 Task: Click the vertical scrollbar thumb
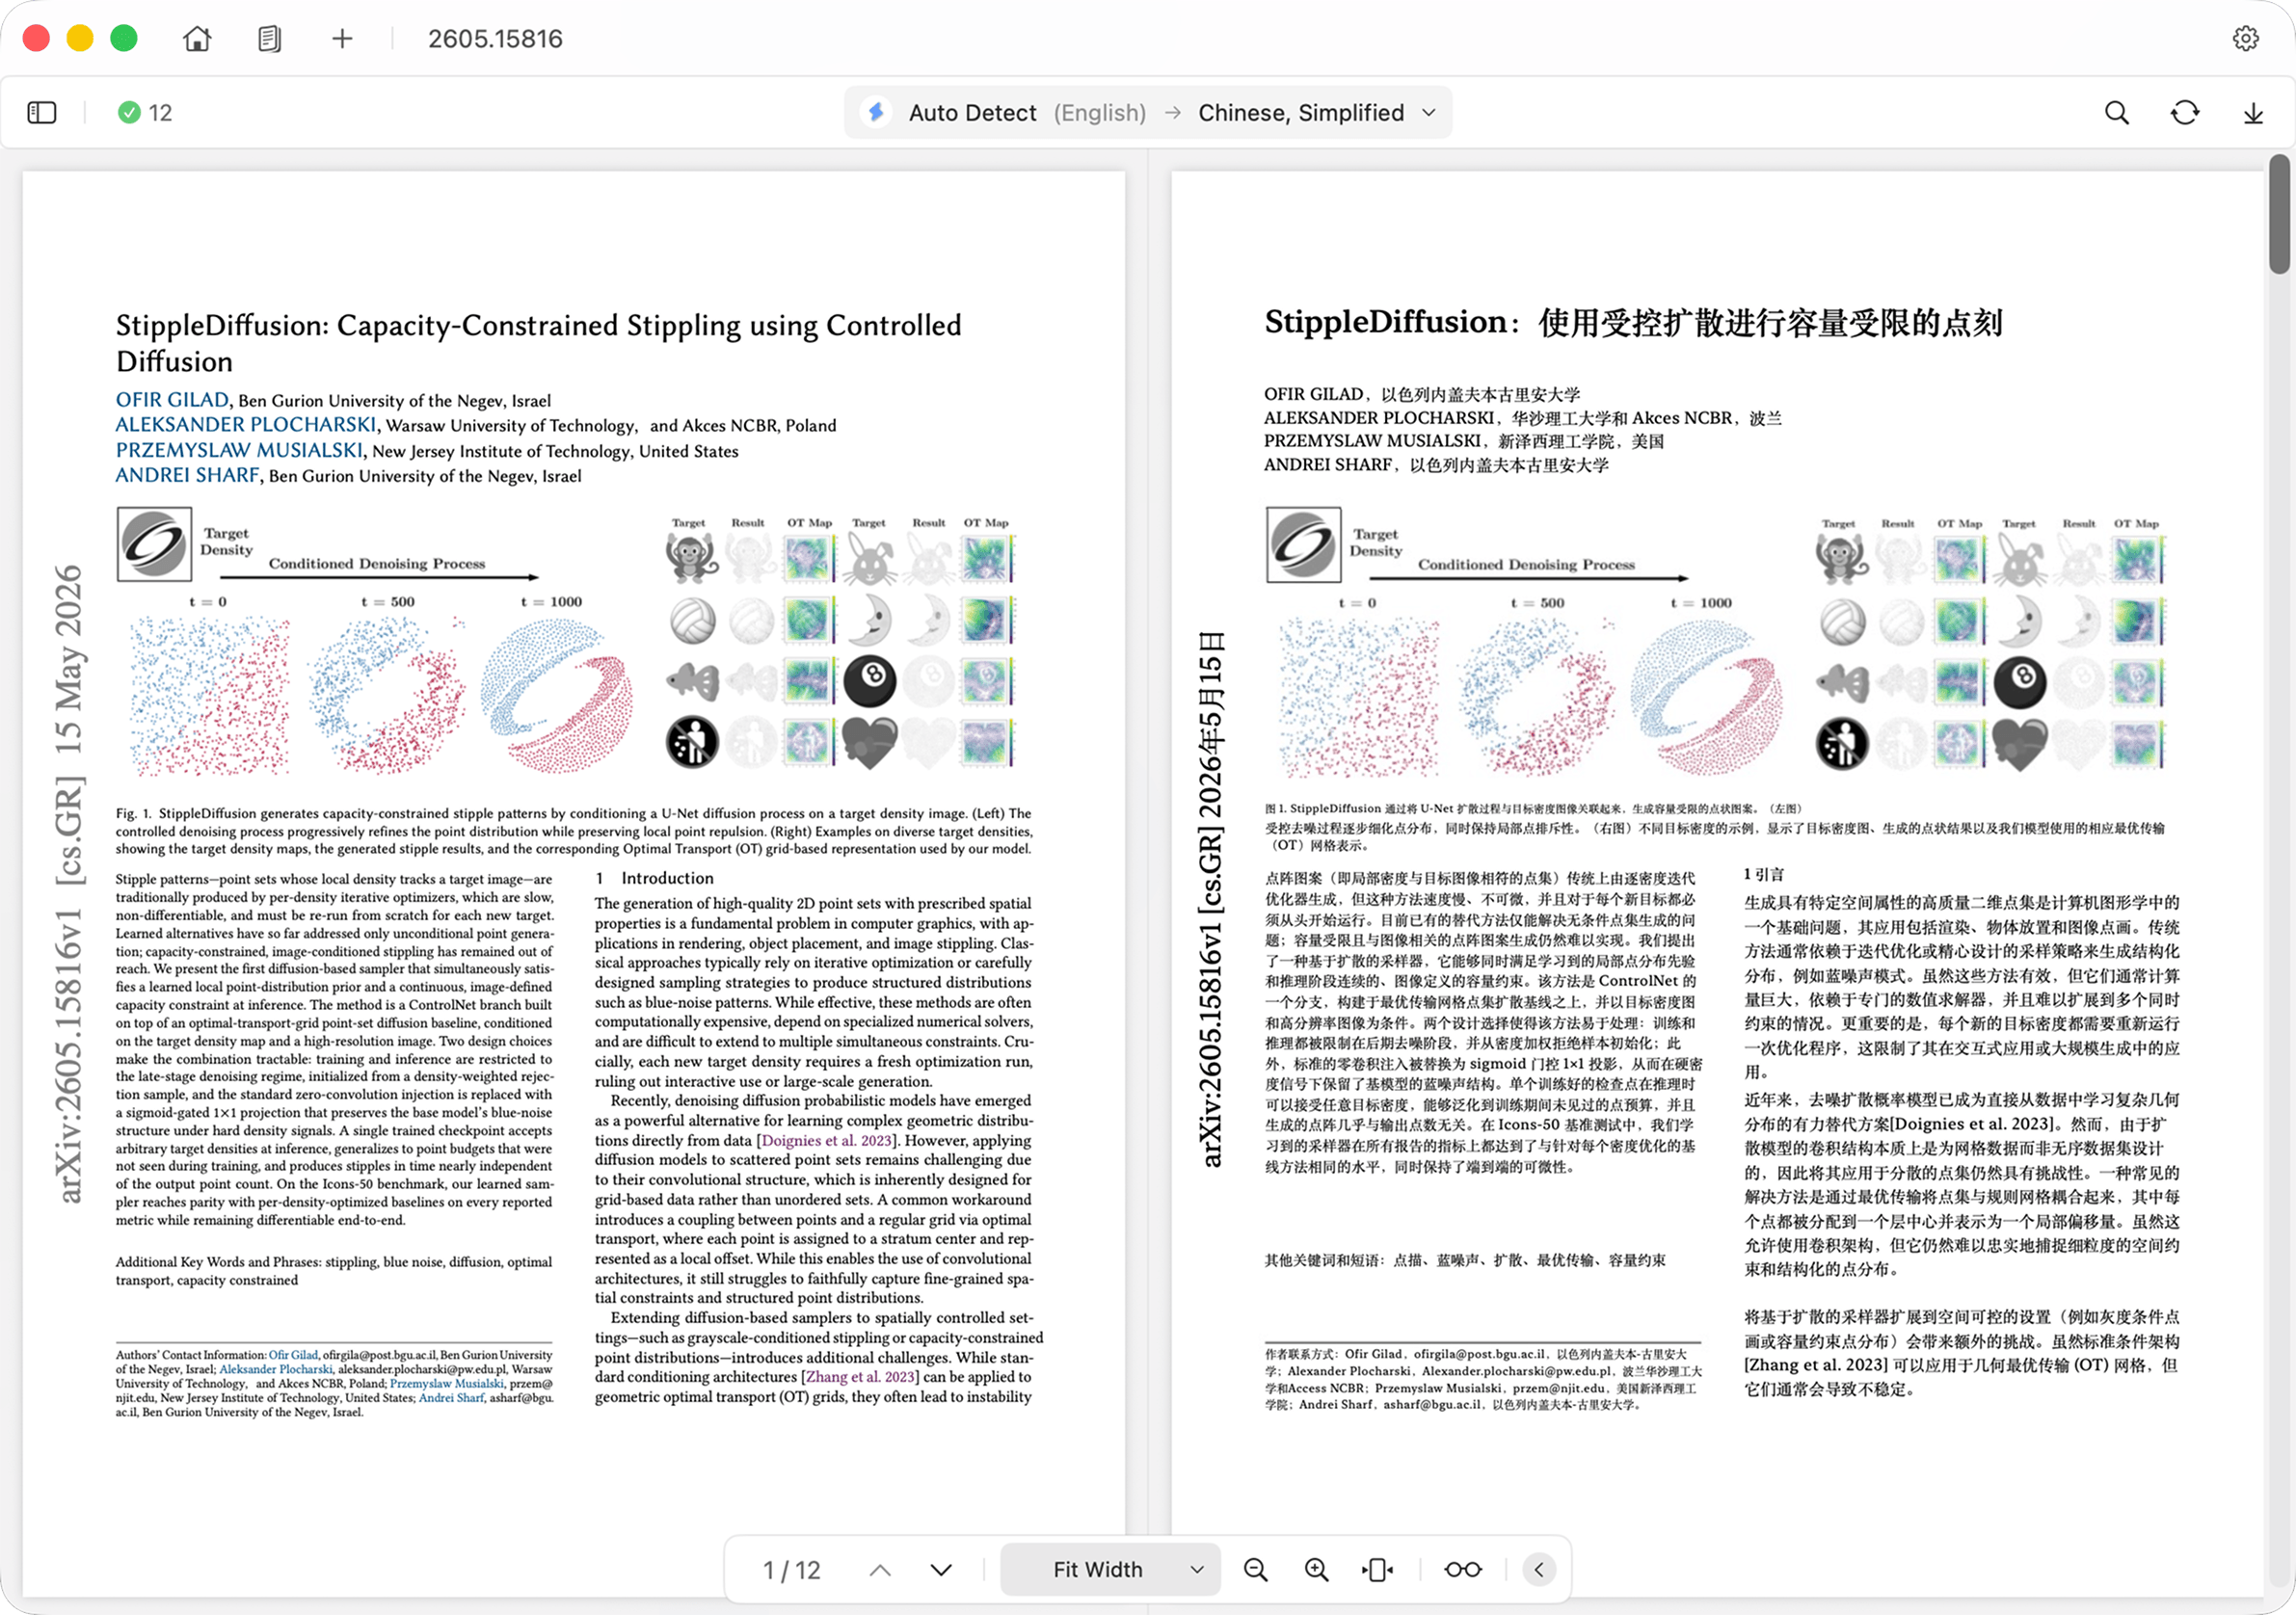coord(2279,214)
